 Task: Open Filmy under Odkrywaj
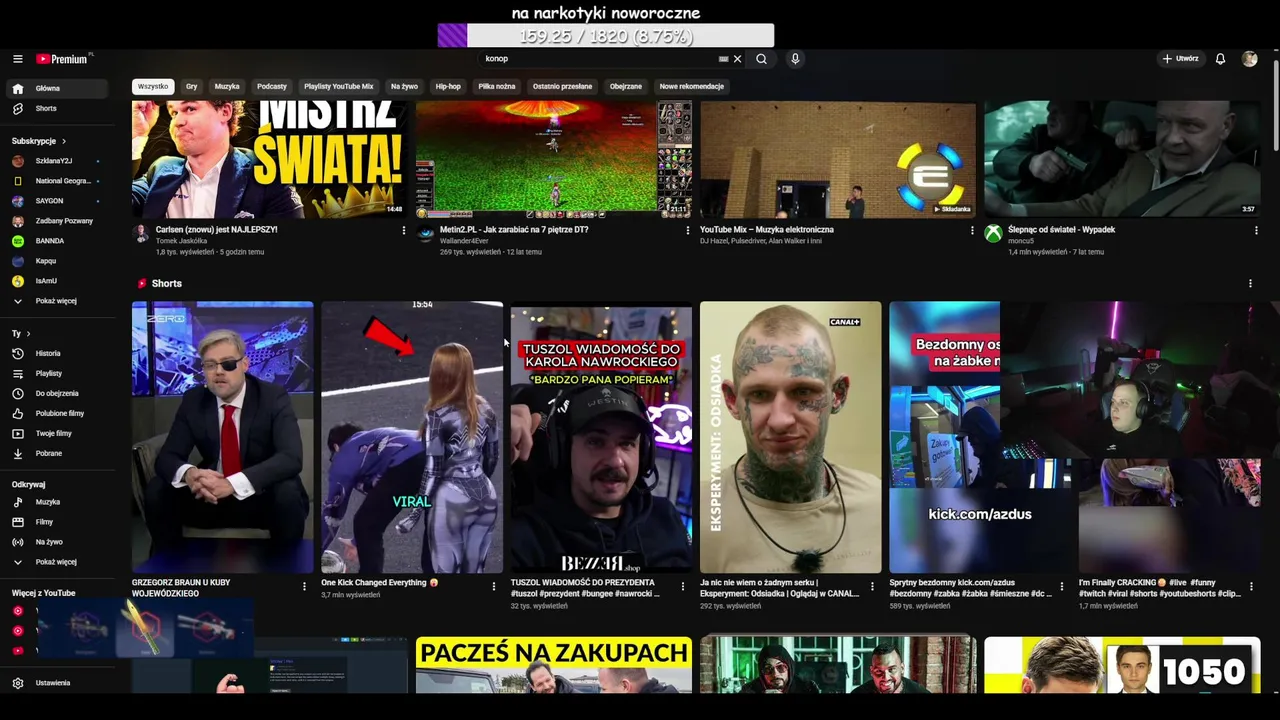[57, 522]
